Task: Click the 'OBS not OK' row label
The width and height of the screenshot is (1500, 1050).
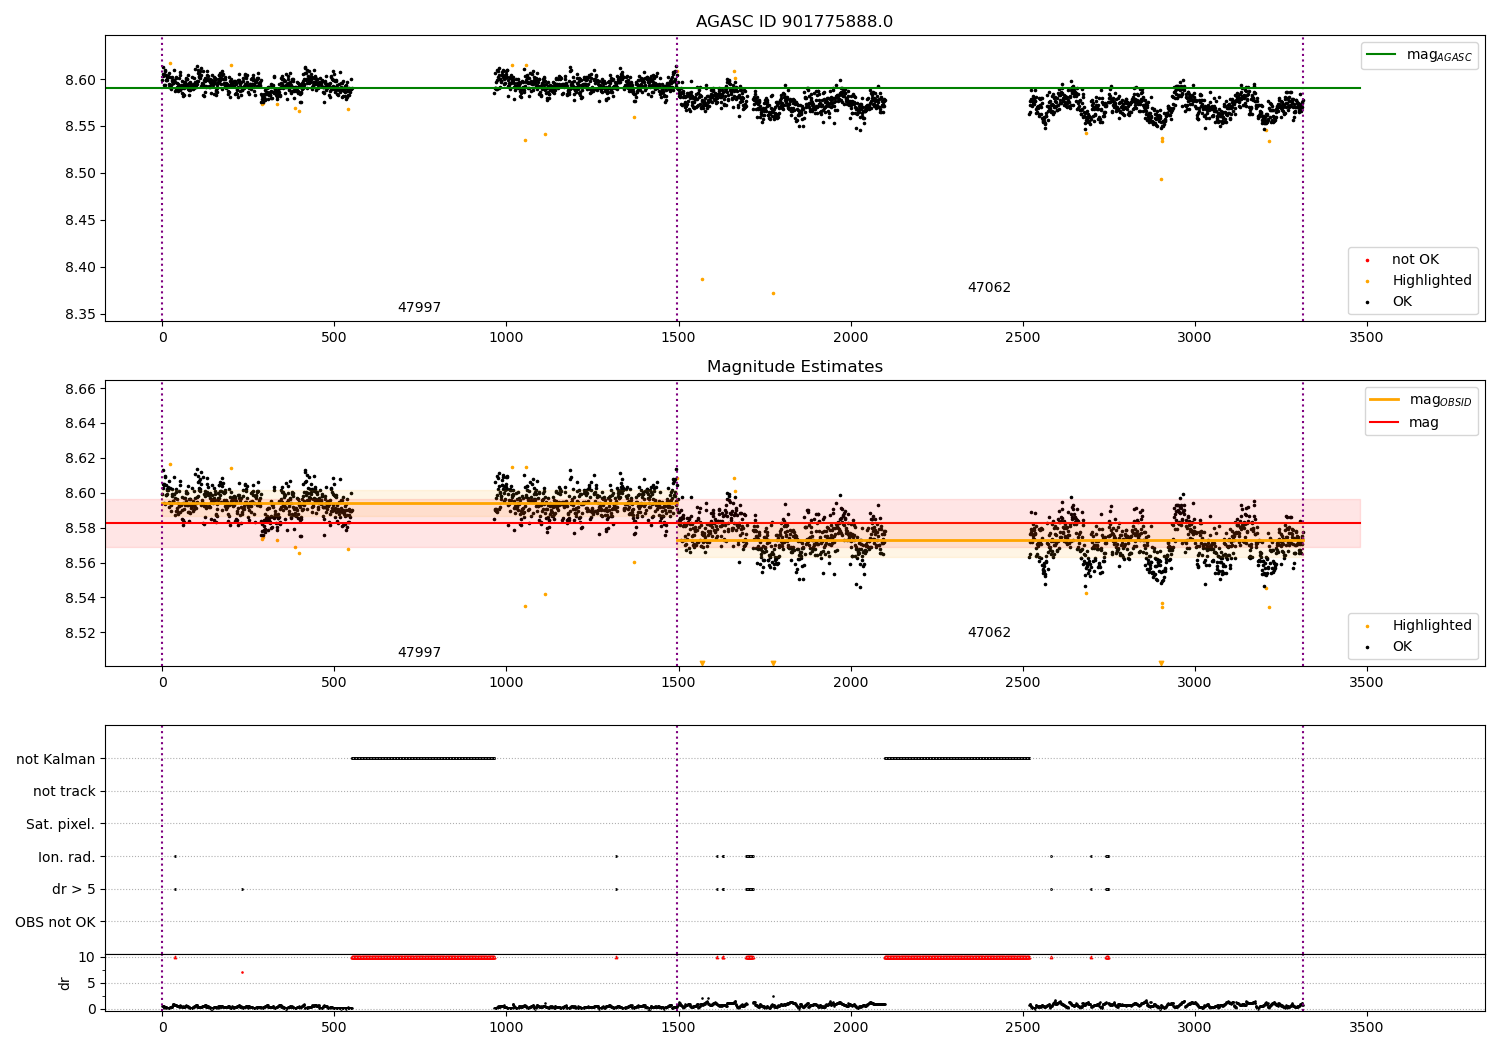Action: pyautogui.click(x=56, y=922)
